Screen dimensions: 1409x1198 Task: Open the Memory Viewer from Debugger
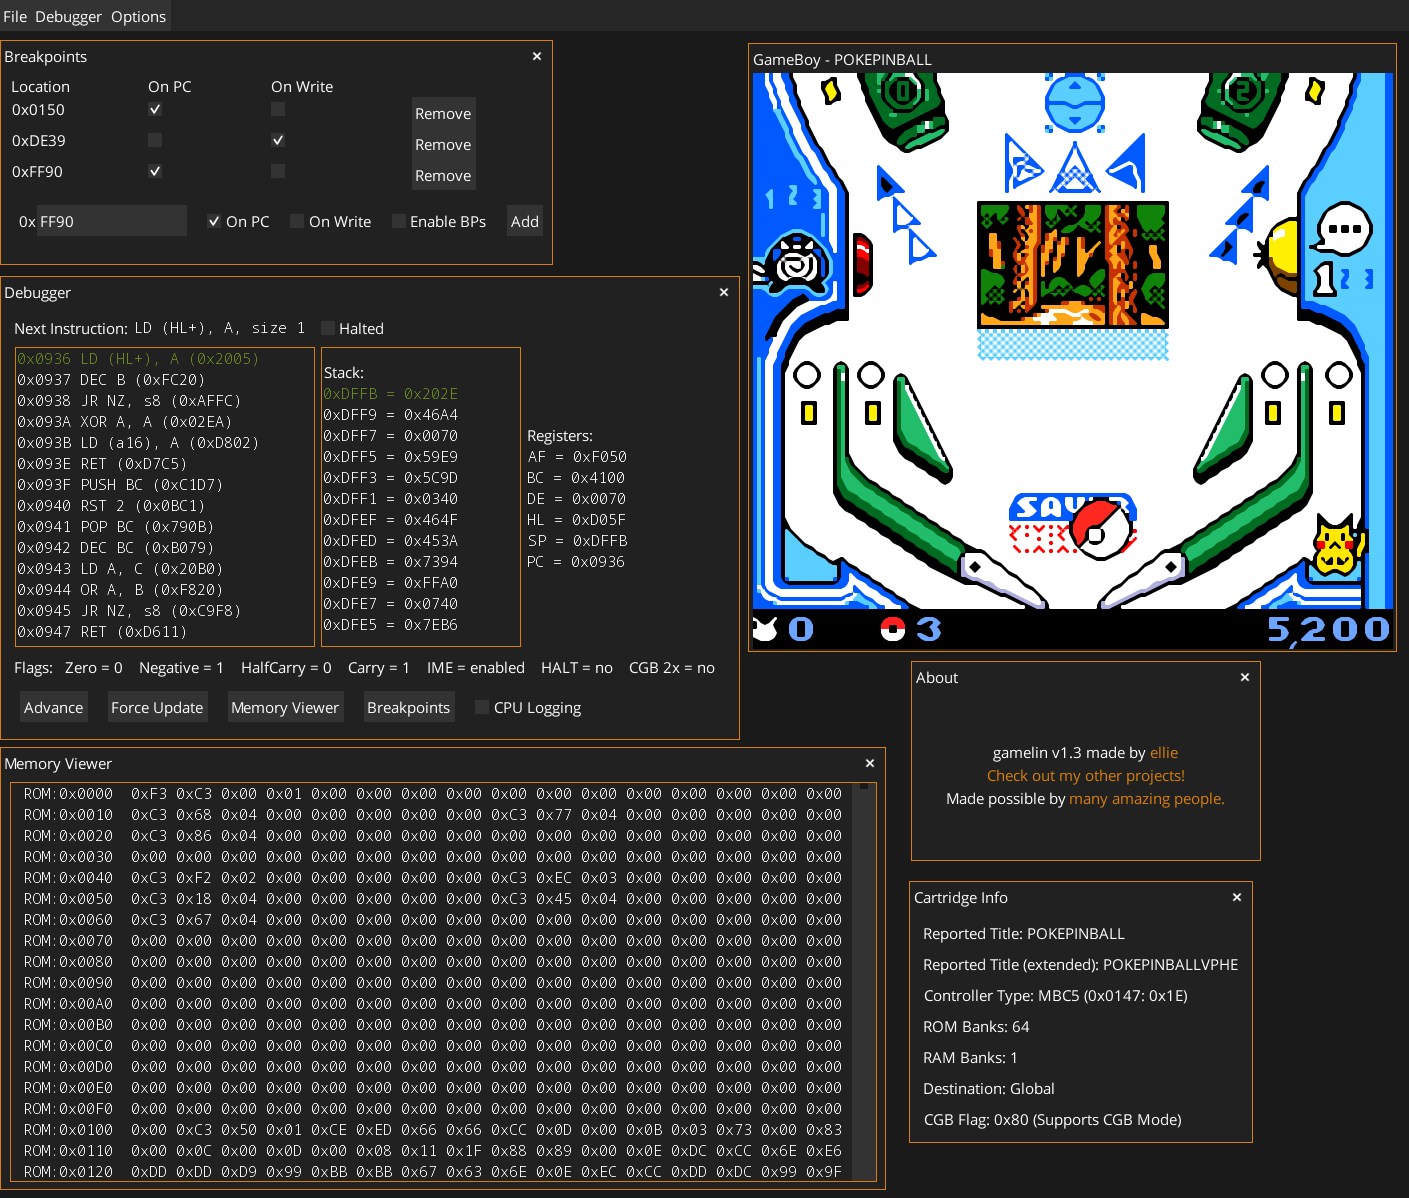285,707
